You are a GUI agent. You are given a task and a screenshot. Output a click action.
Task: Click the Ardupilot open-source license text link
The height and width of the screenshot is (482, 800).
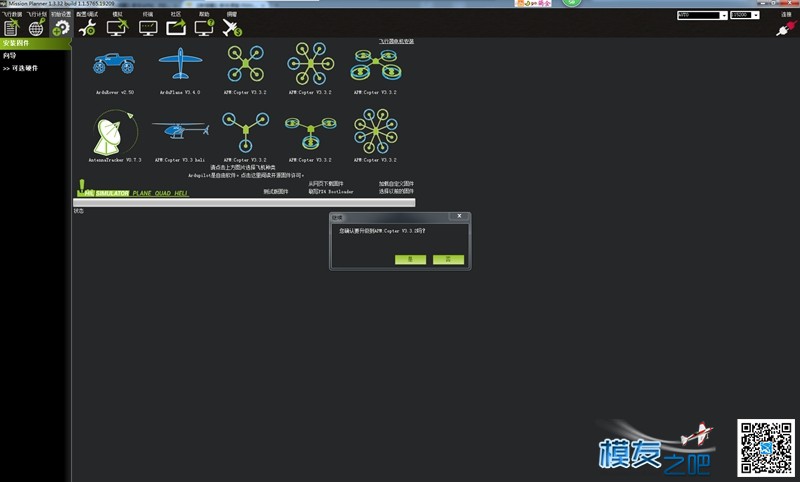(246, 175)
